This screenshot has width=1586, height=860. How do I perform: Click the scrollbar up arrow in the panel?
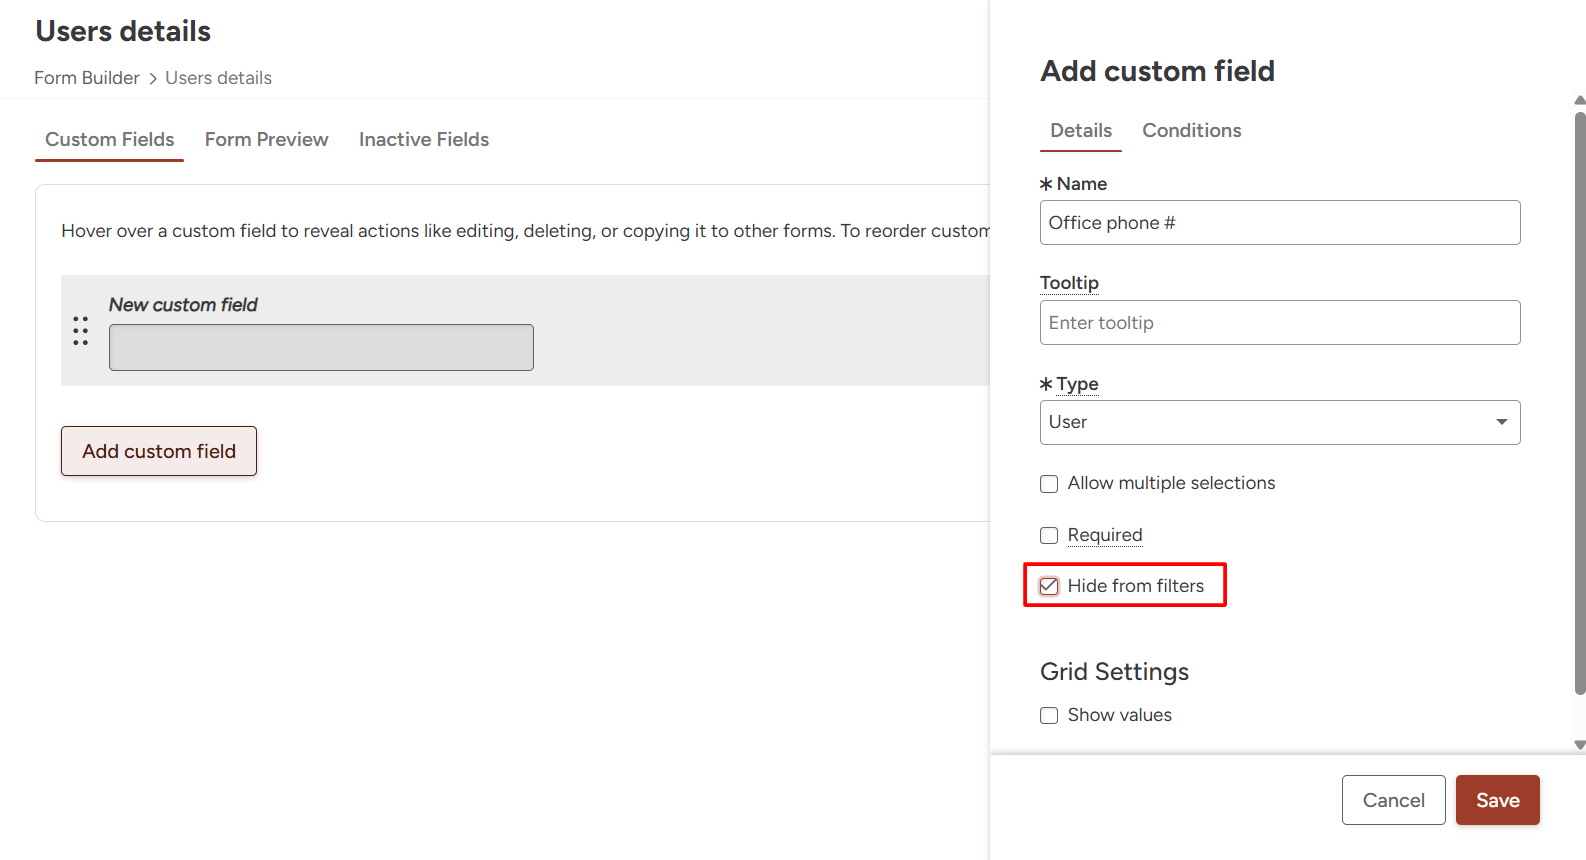[x=1579, y=100]
